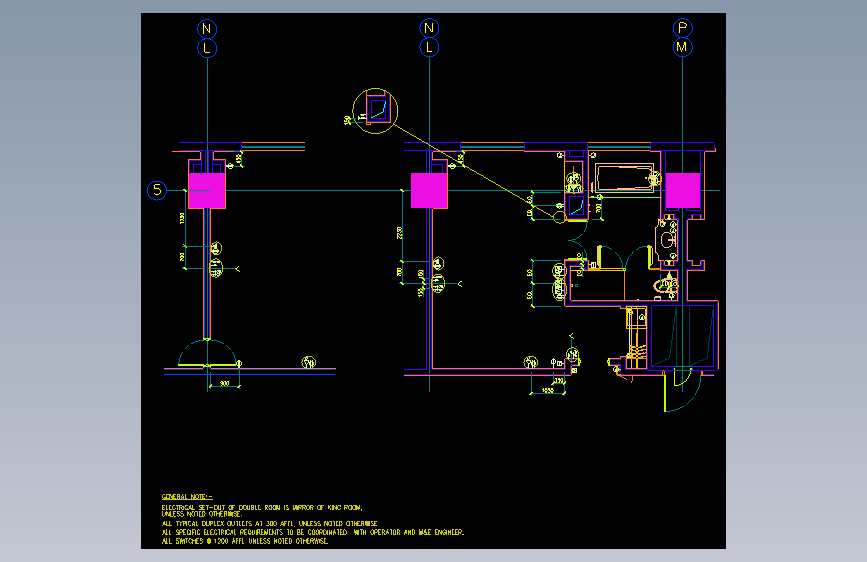
Task: Select the middle magenta column block
Action: [x=429, y=190]
